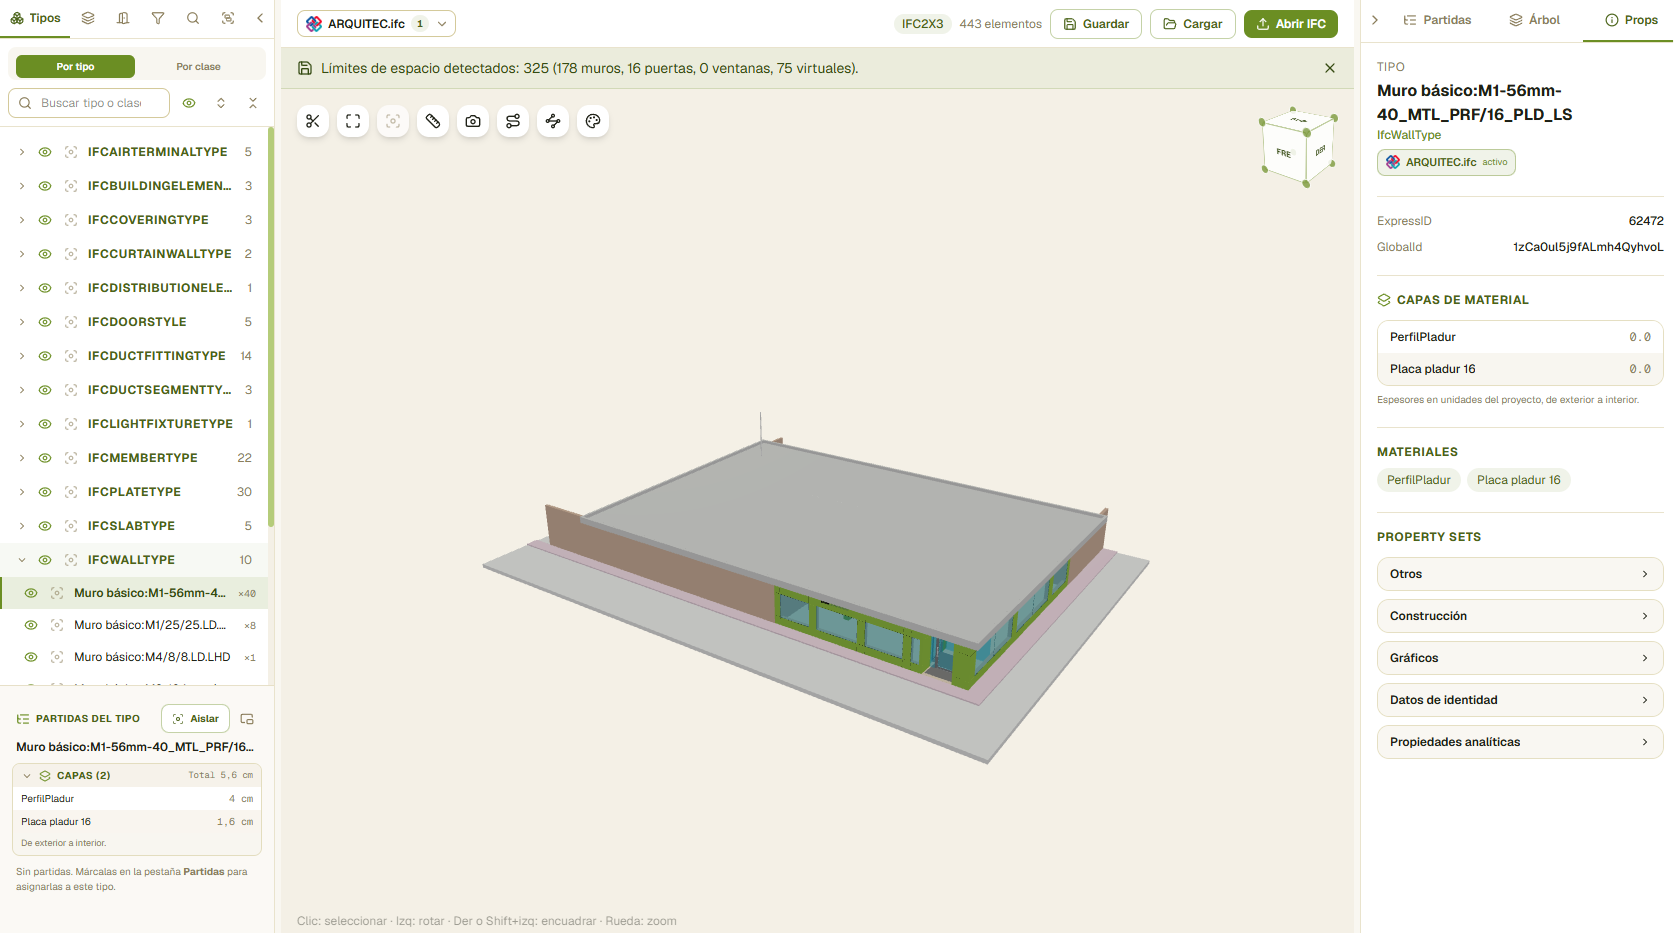Click the focus icon of IFCMEMBERTYPE row
This screenshot has height=934, width=1674.
71,458
